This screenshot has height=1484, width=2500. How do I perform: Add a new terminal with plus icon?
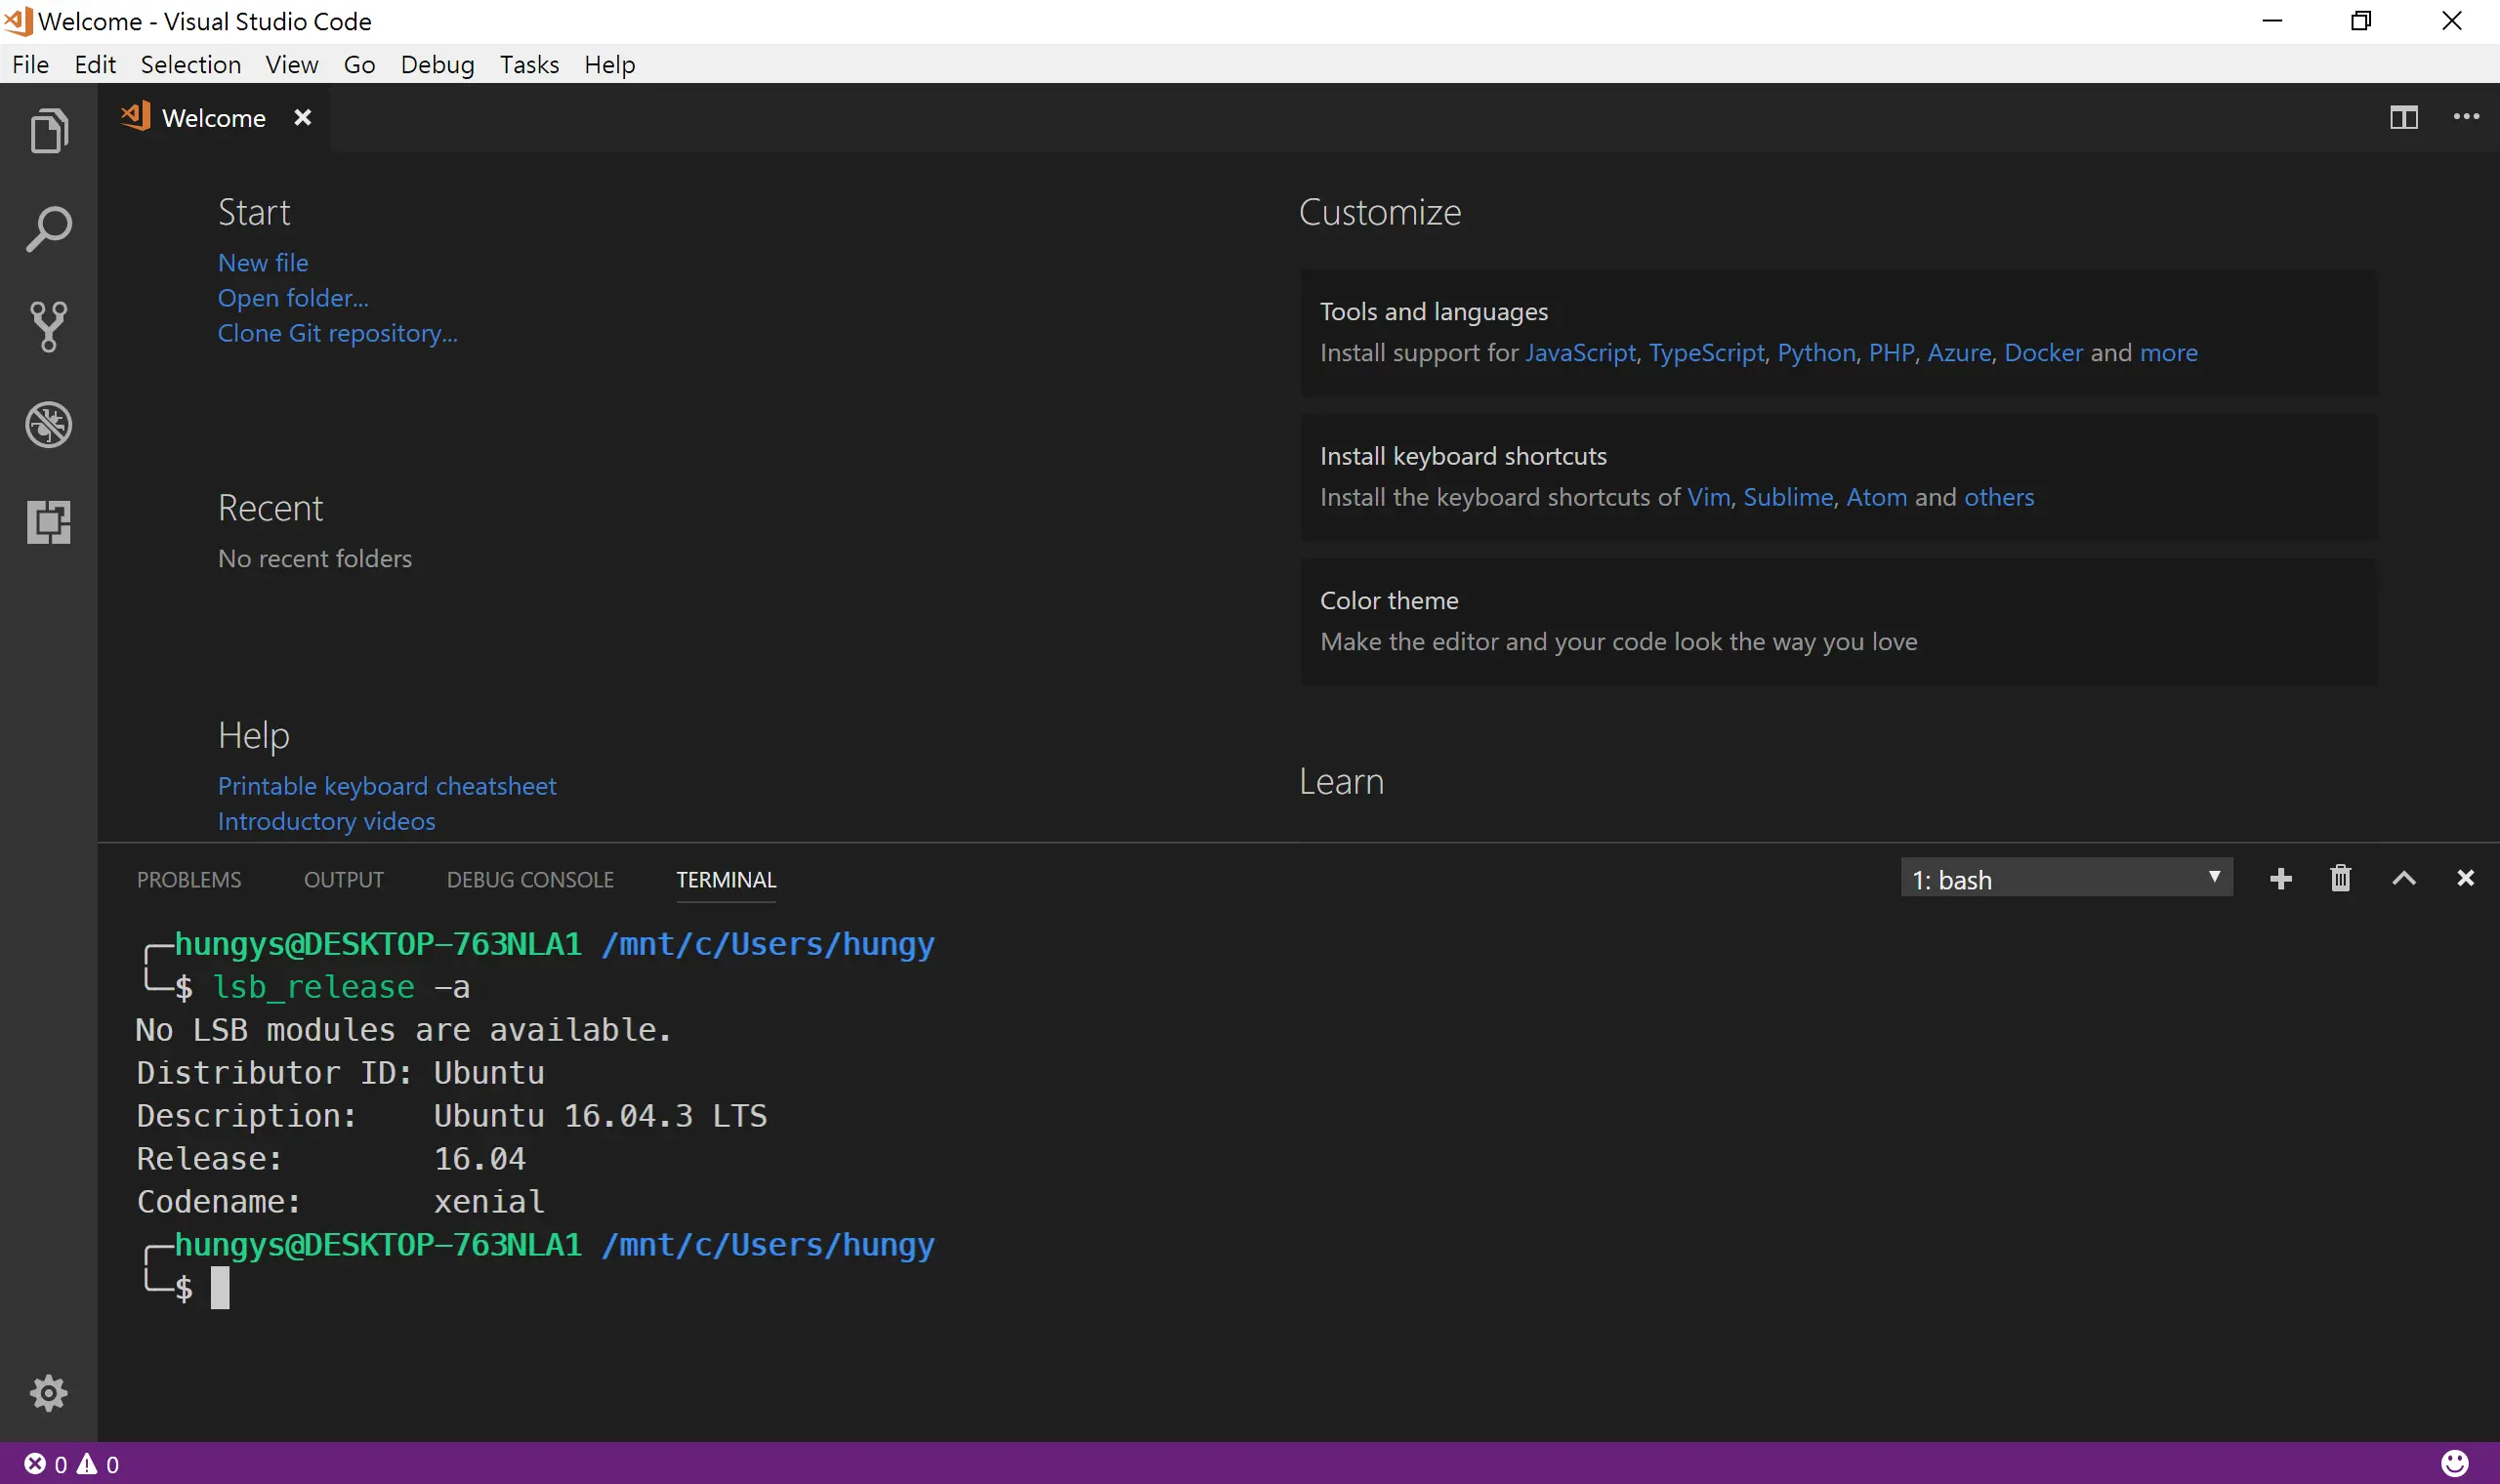2280,879
